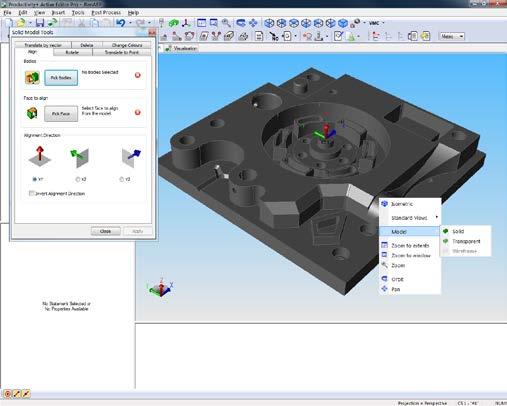Click the Pick Bodies button
The image size is (507, 406).
pos(61,78)
